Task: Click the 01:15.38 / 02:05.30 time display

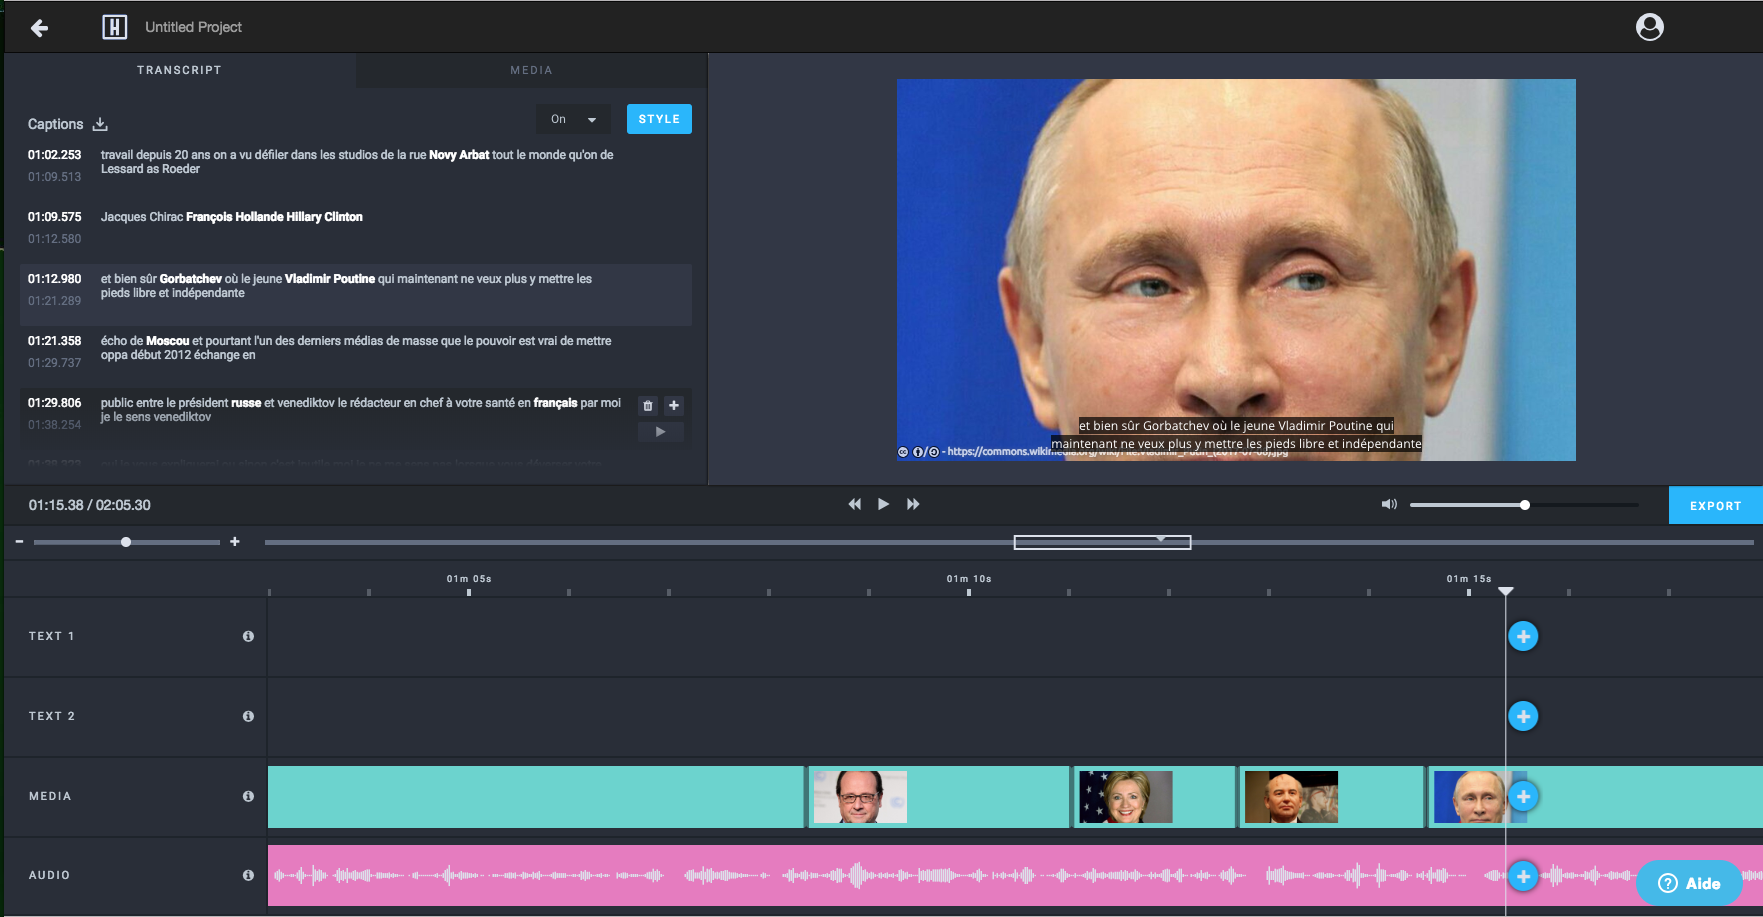Action: coord(89,505)
